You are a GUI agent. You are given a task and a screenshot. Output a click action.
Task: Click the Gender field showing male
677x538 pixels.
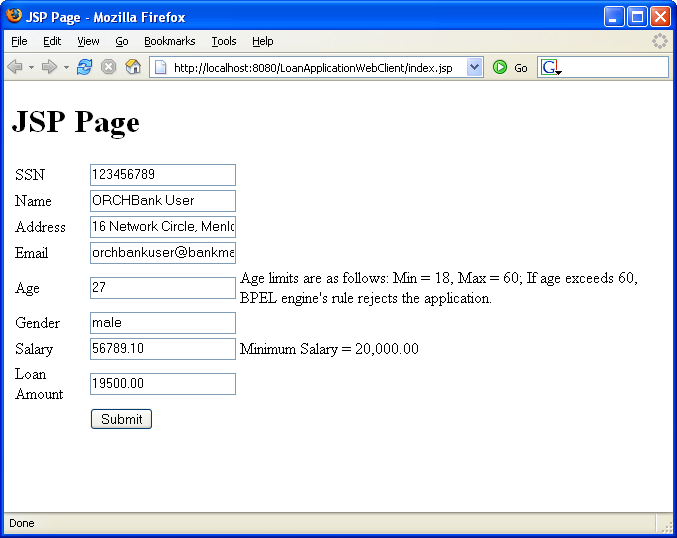(163, 323)
